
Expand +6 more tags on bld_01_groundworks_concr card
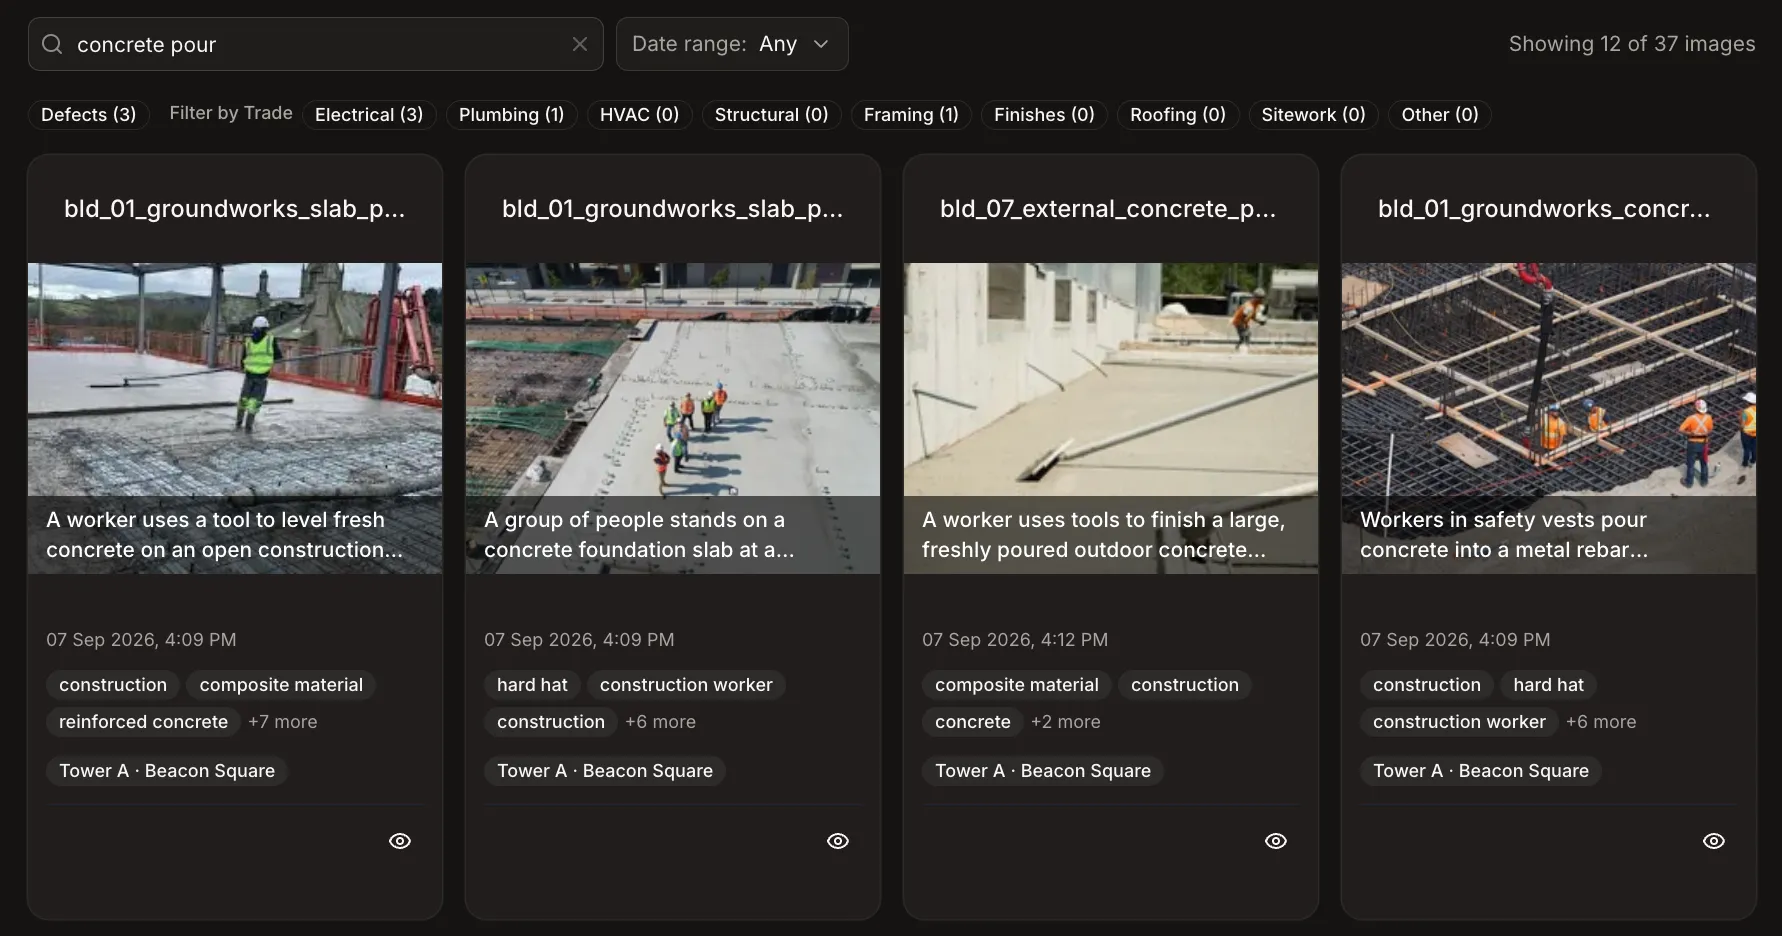[x=1601, y=722]
